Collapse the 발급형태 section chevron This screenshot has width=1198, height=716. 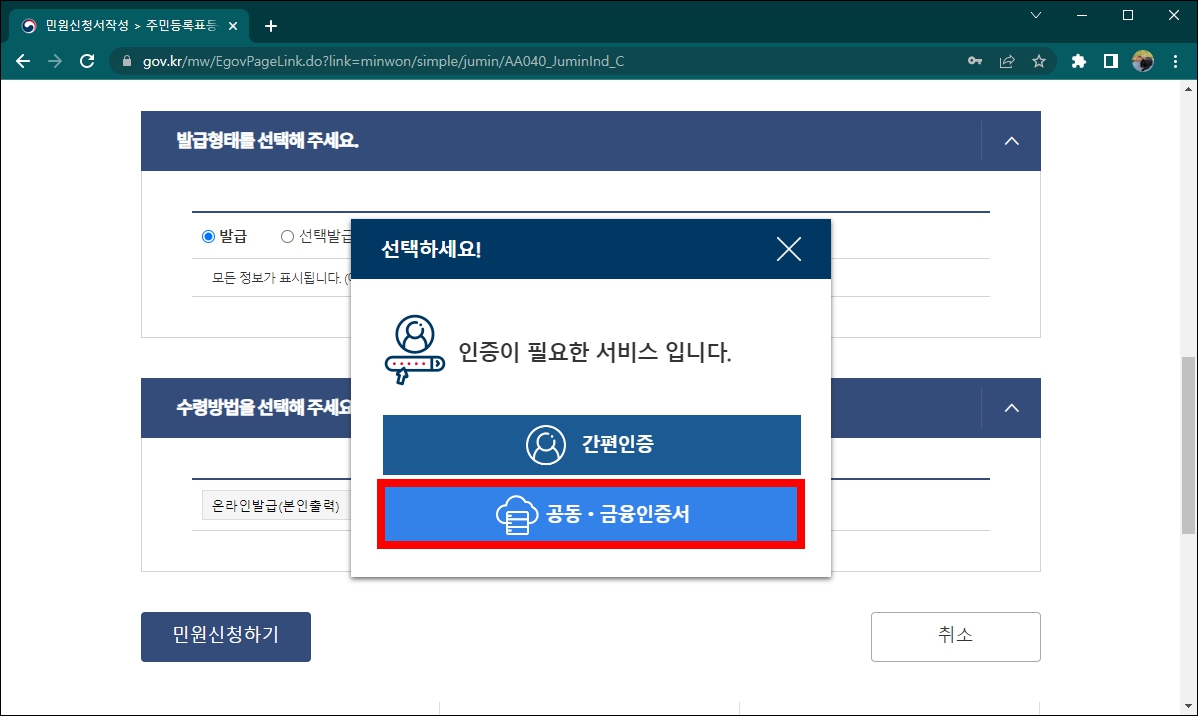[1011, 141]
